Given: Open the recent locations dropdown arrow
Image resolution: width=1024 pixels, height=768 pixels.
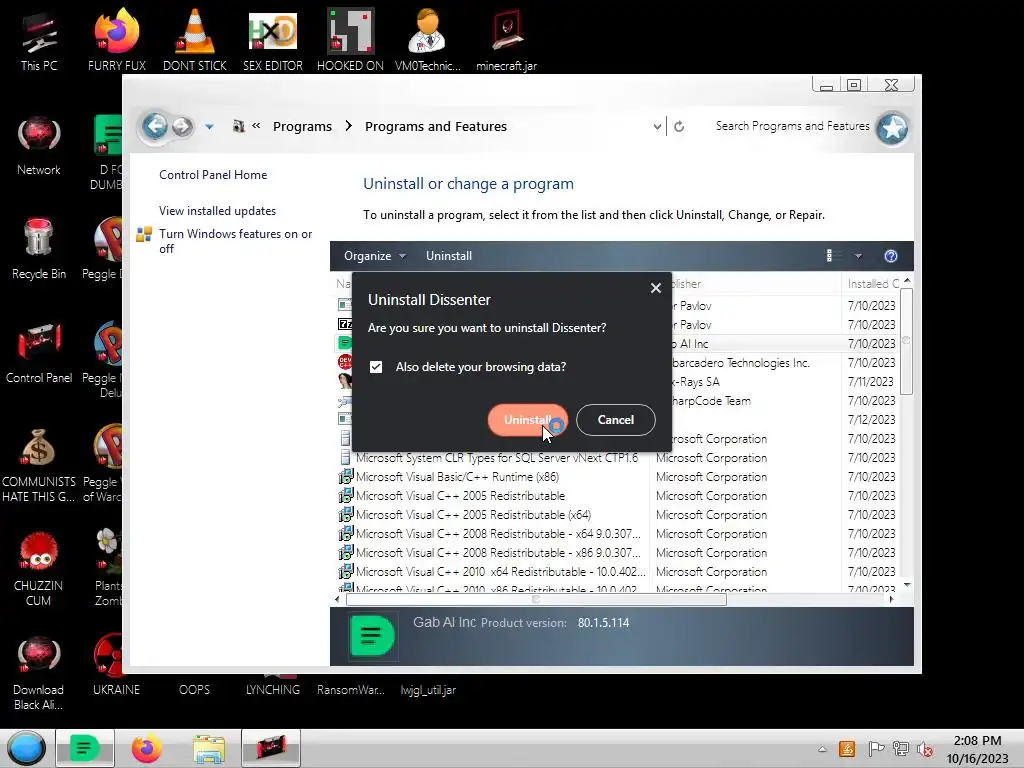Looking at the screenshot, I should click(x=209, y=127).
